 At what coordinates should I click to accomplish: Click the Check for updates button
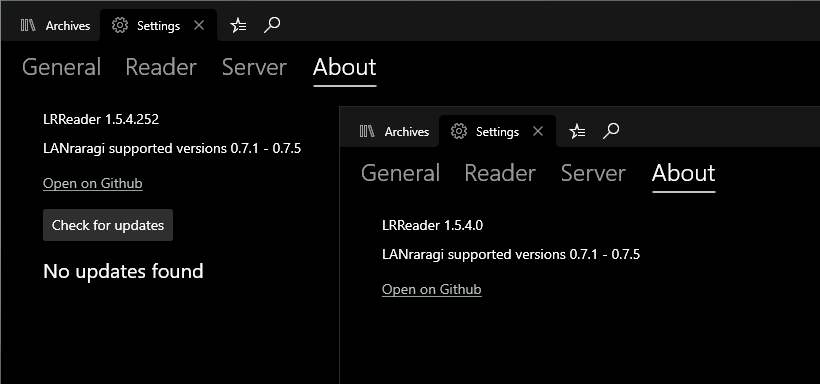coord(108,225)
